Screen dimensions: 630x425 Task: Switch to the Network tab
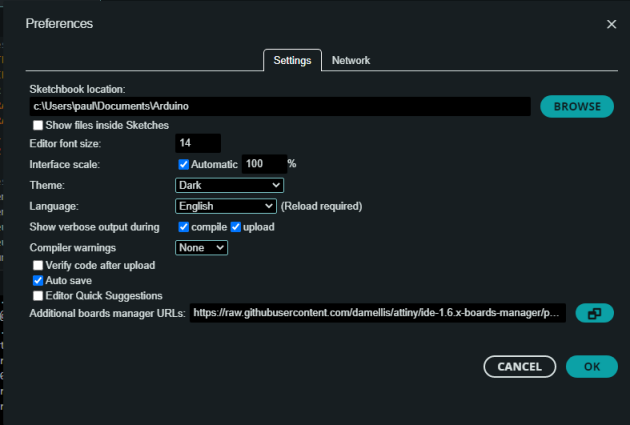pyautogui.click(x=350, y=60)
